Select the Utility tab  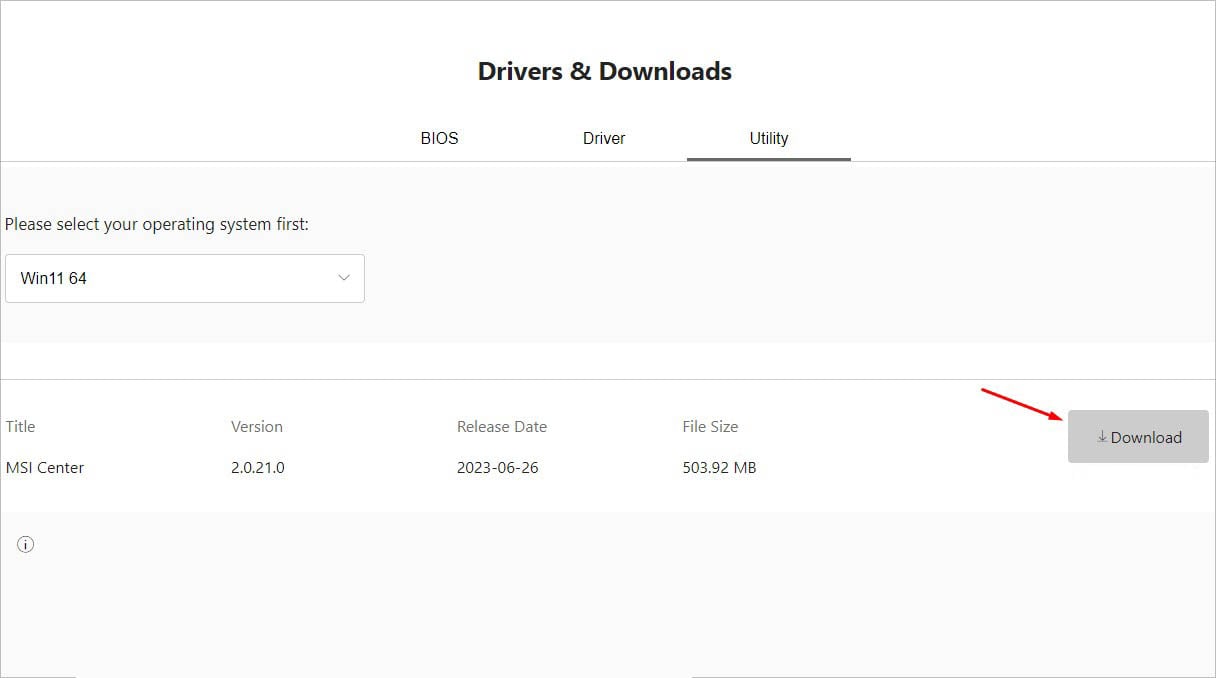tap(769, 138)
